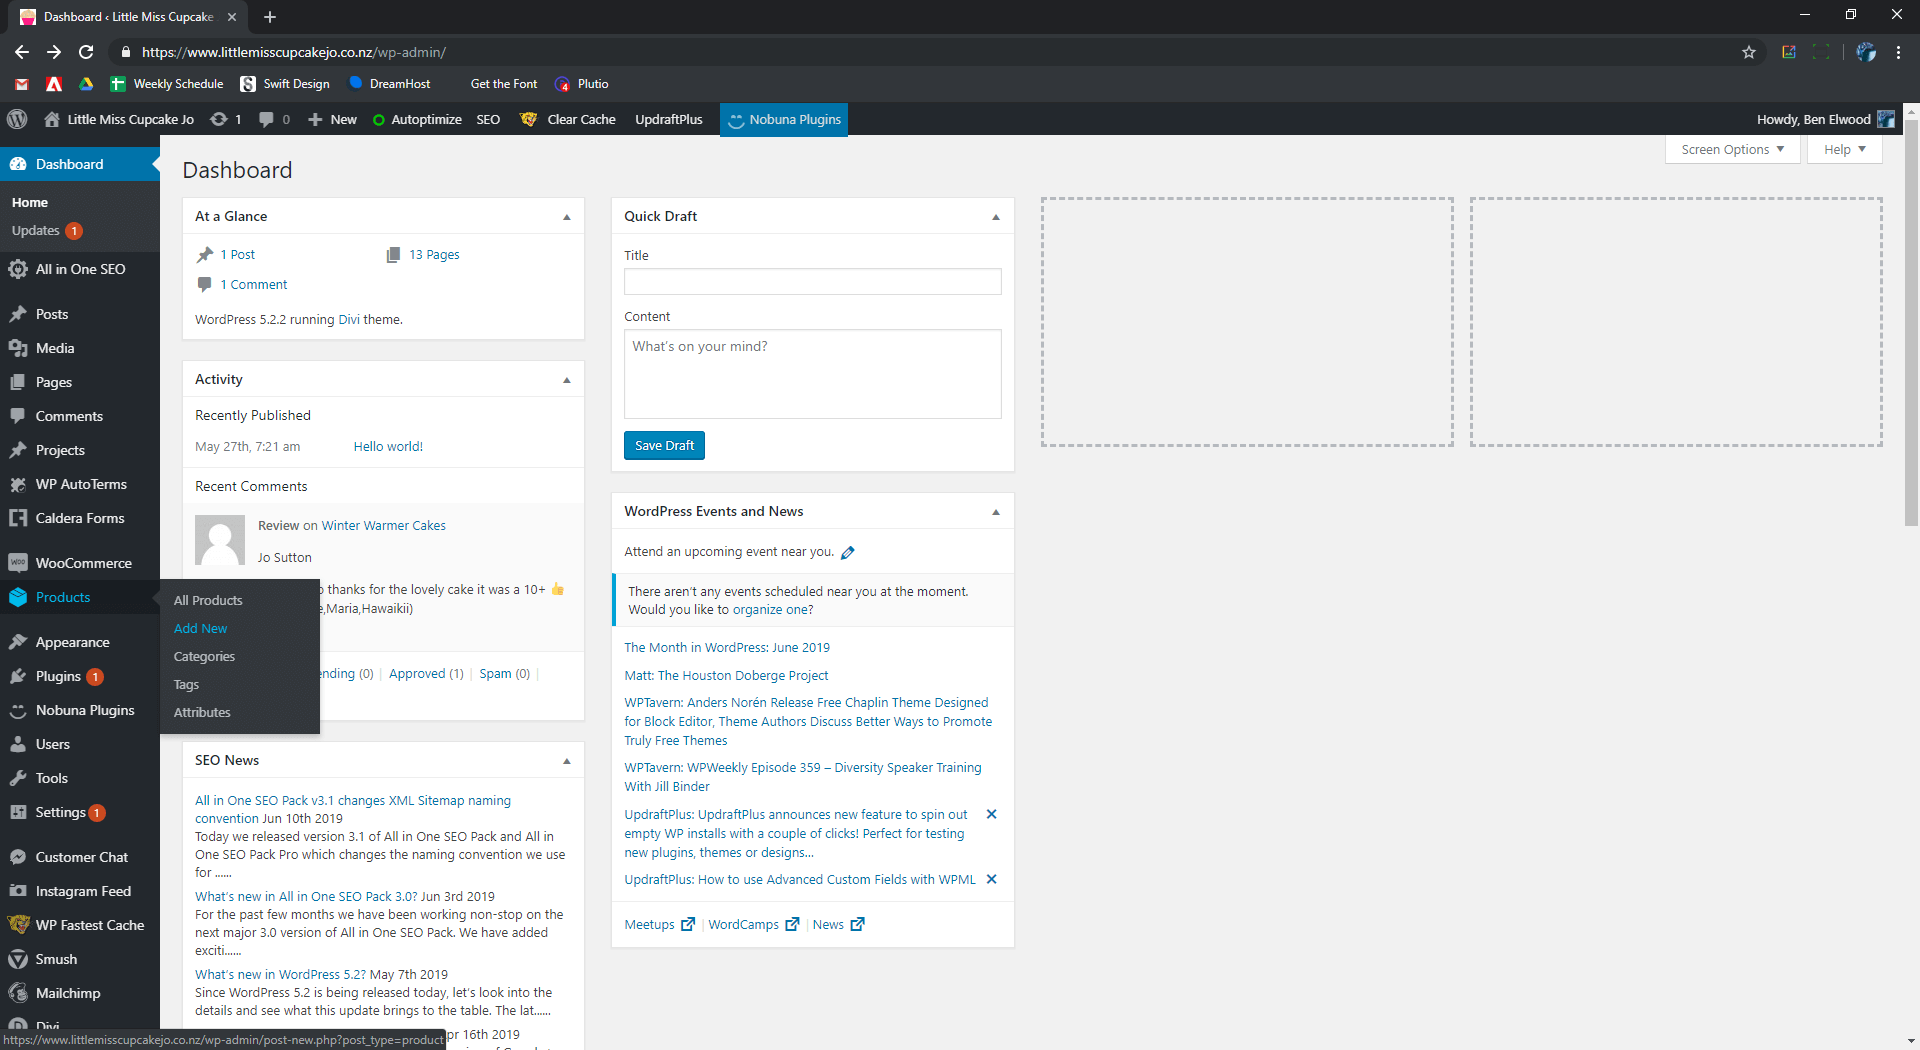Open the WordPress logo menu

coord(17,119)
